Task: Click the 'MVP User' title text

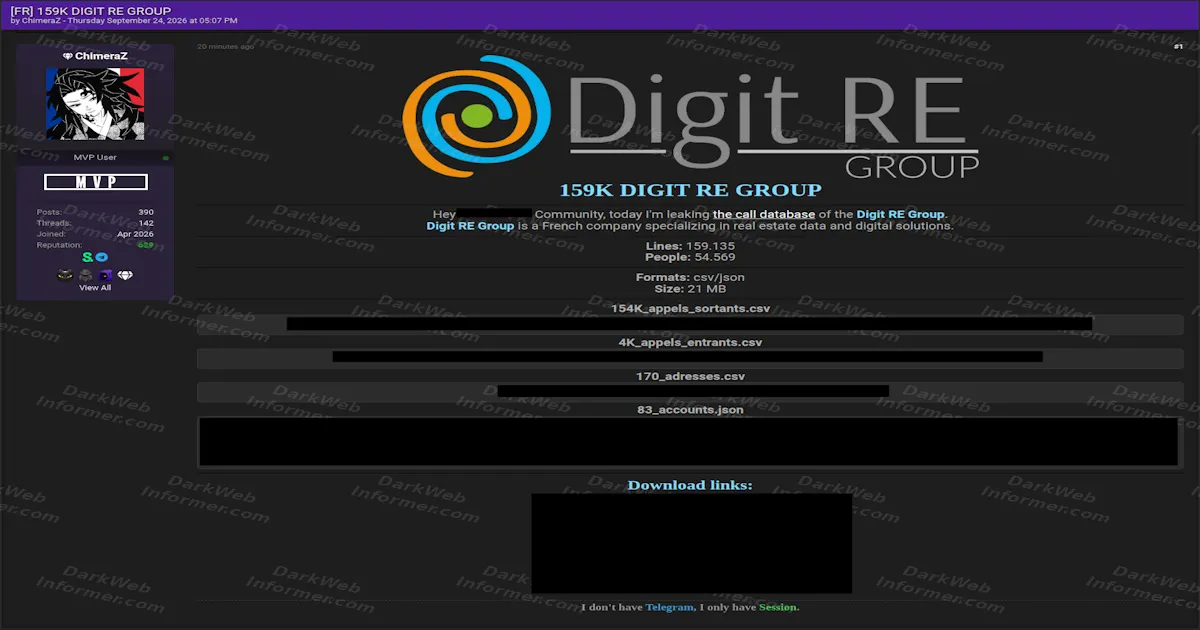Action: (95, 157)
